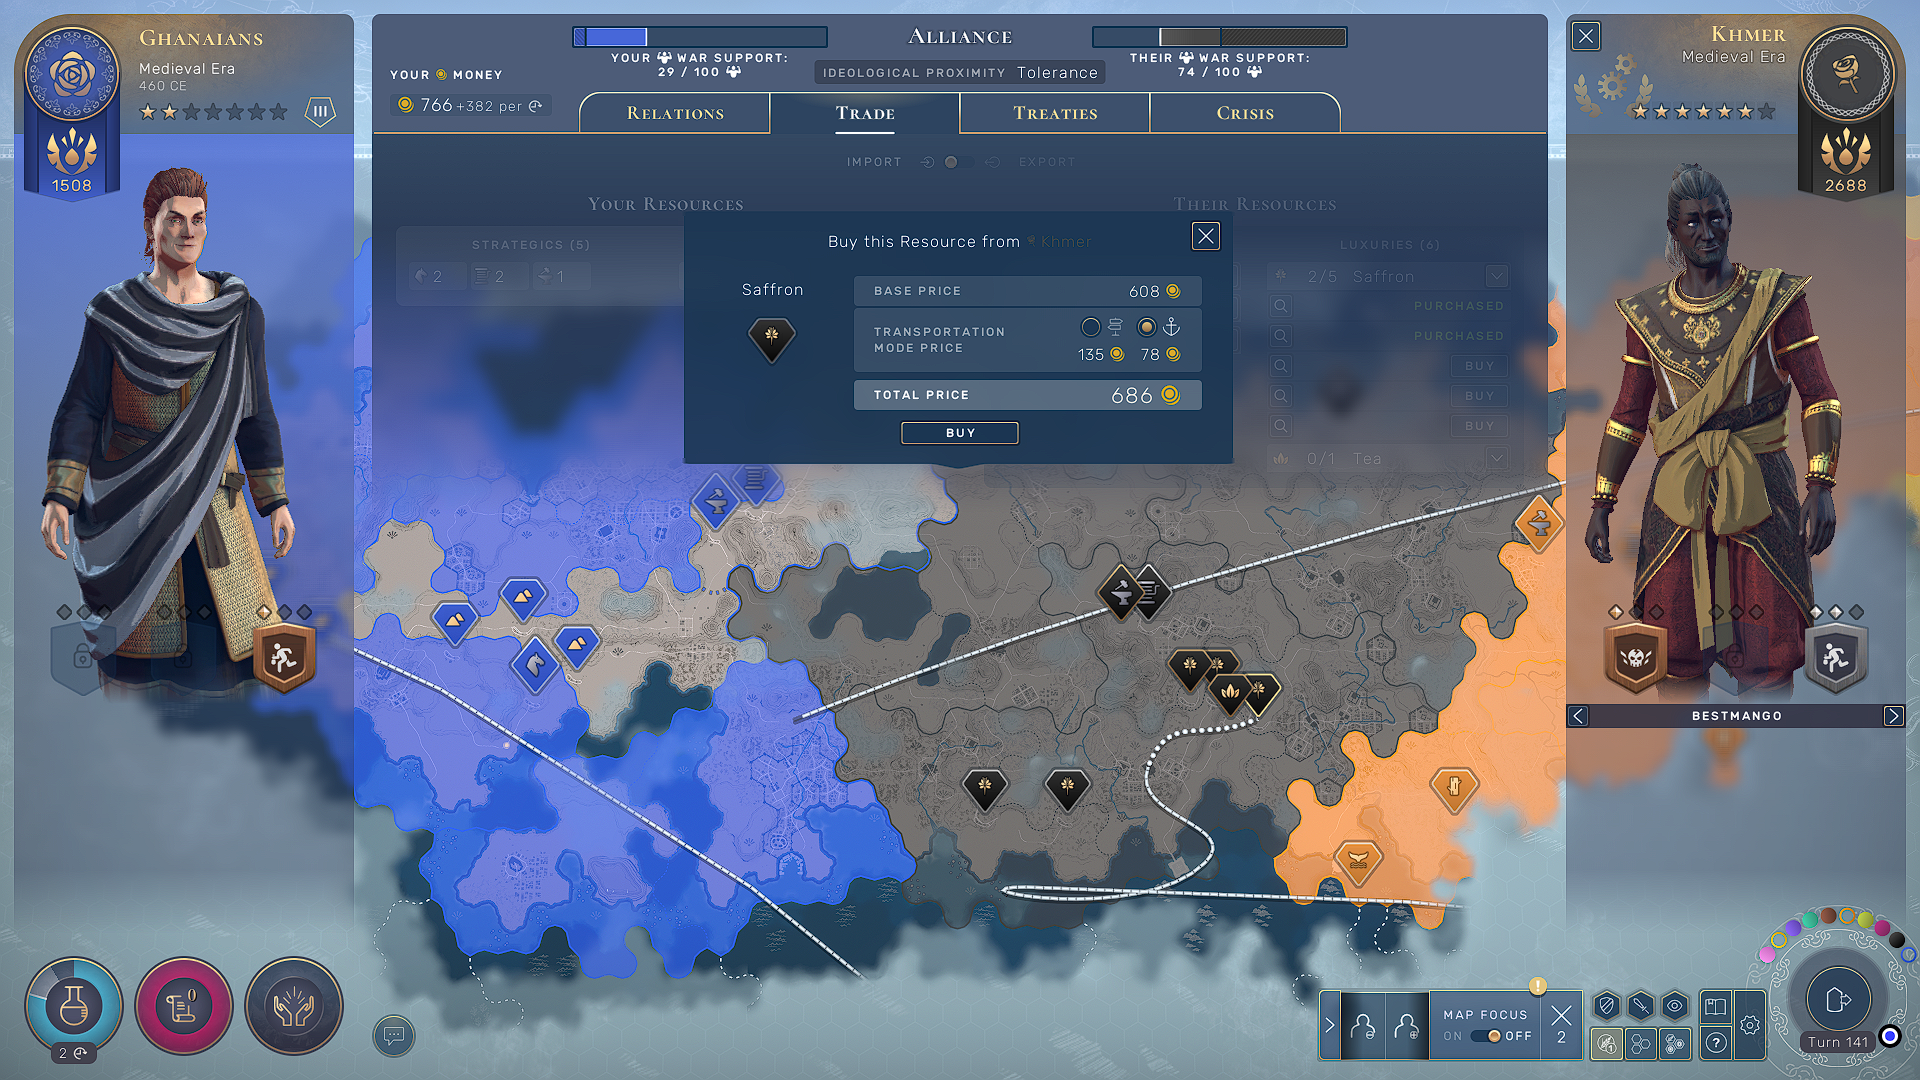Viewport: 1920px width, 1080px height.
Task: Click the End Turn button
Action: click(1837, 999)
